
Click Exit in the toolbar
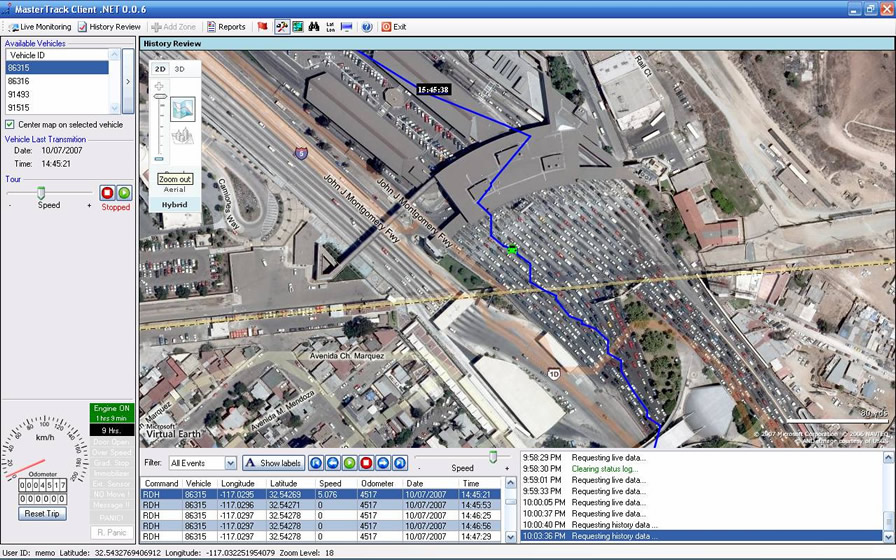click(394, 27)
